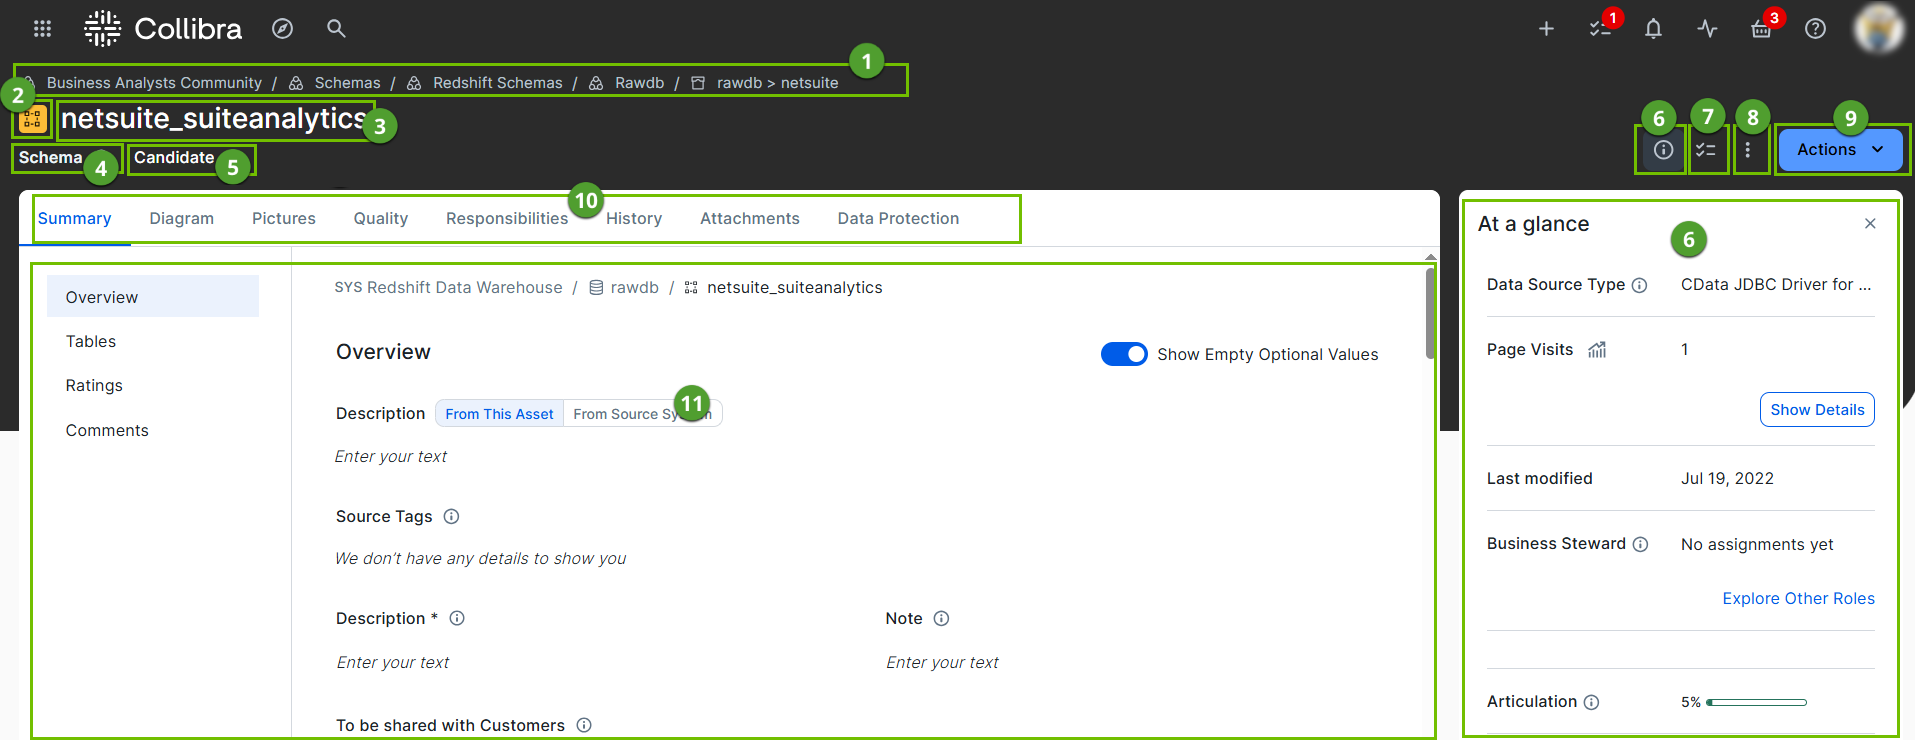Click the help question mark icon
1915x740 pixels.
pos(1815,29)
